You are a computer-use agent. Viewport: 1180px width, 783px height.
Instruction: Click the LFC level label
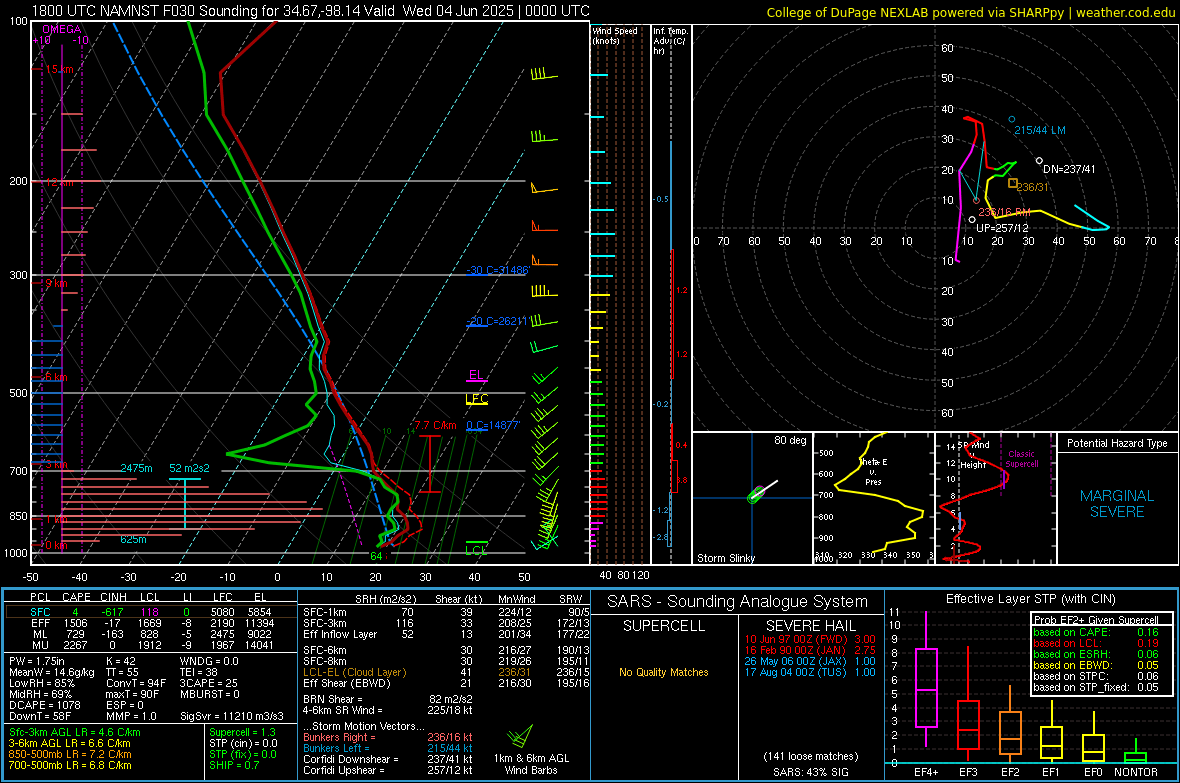pyautogui.click(x=477, y=398)
